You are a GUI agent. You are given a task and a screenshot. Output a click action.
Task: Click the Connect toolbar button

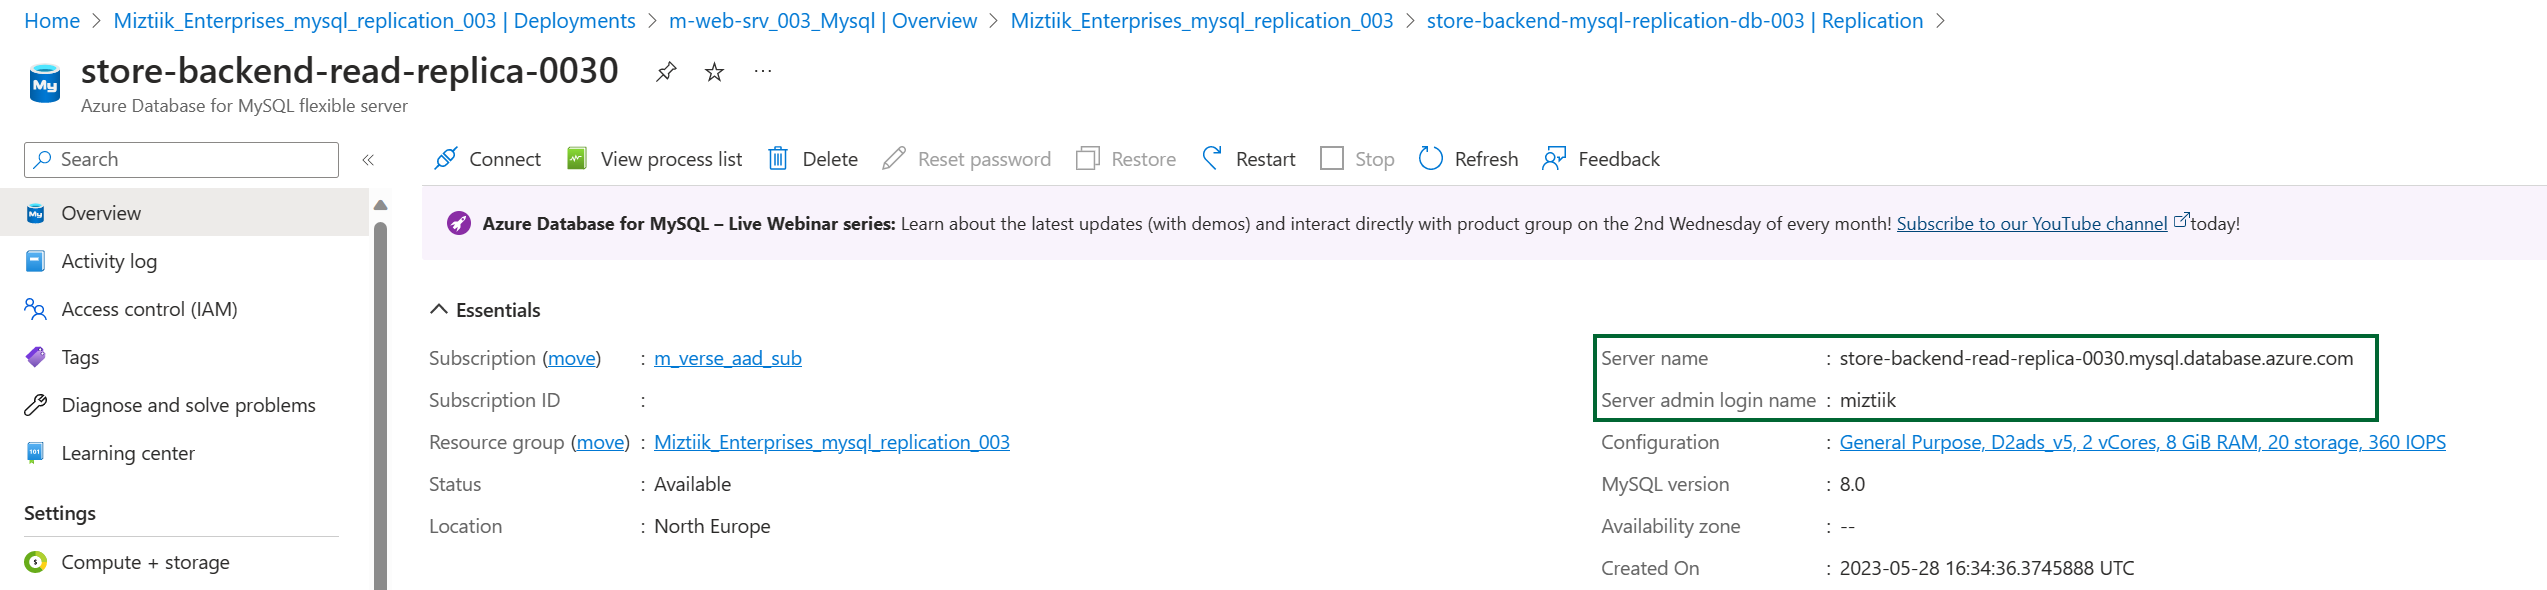click(487, 159)
